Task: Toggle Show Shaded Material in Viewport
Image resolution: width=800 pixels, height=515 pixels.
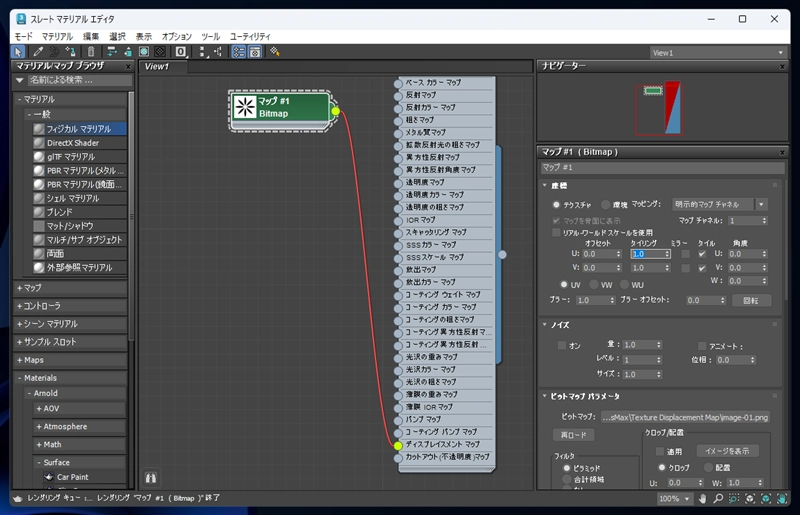Action: (144, 52)
